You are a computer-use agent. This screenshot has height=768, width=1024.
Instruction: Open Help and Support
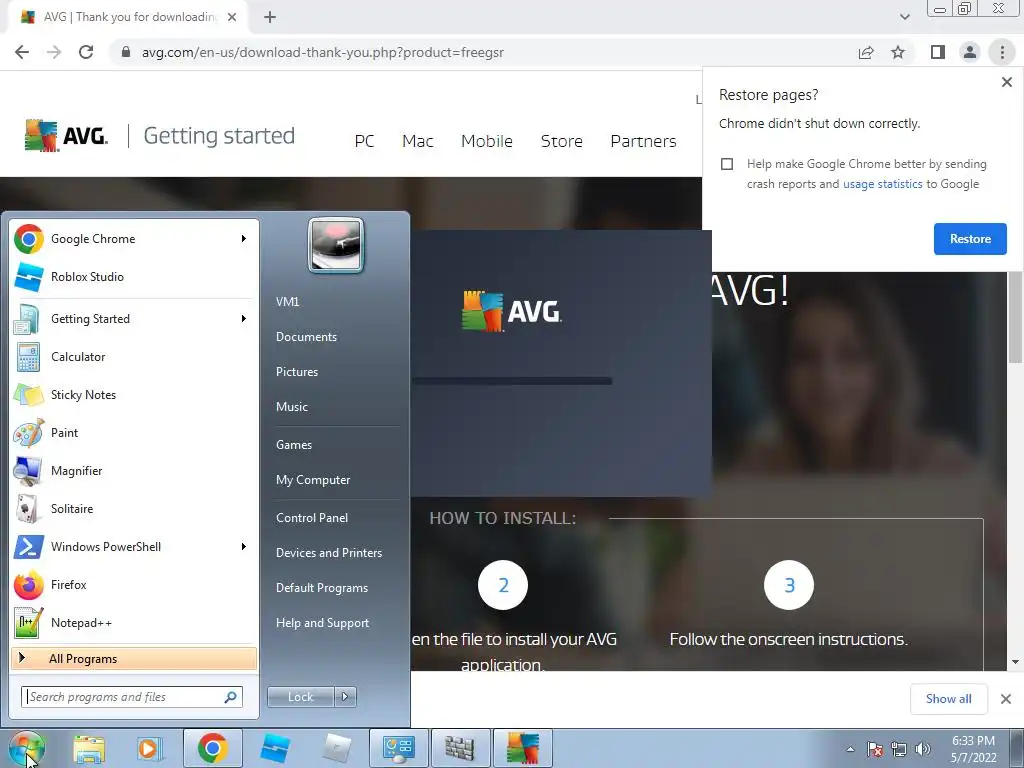pos(323,623)
